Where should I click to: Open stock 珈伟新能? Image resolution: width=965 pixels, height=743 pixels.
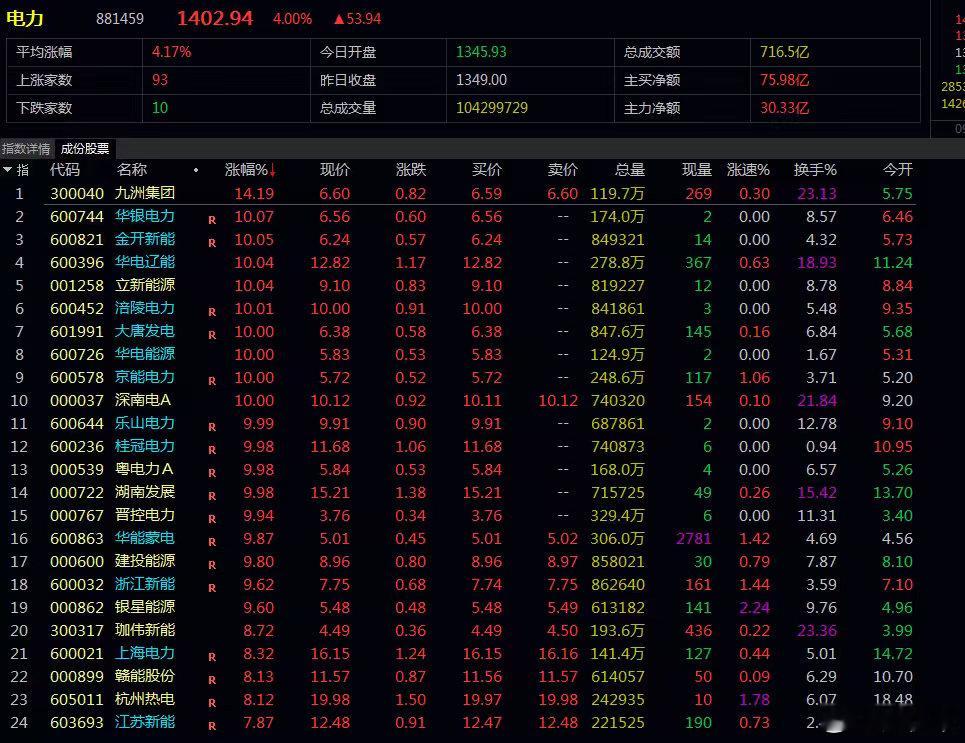(145, 630)
